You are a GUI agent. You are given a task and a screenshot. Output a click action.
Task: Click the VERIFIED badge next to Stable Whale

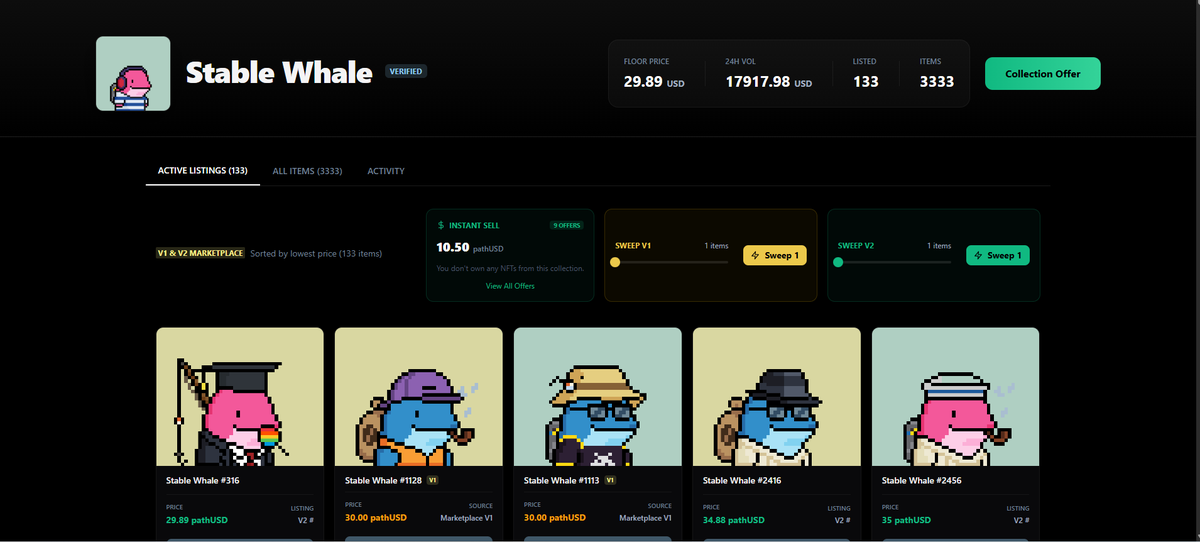407,71
